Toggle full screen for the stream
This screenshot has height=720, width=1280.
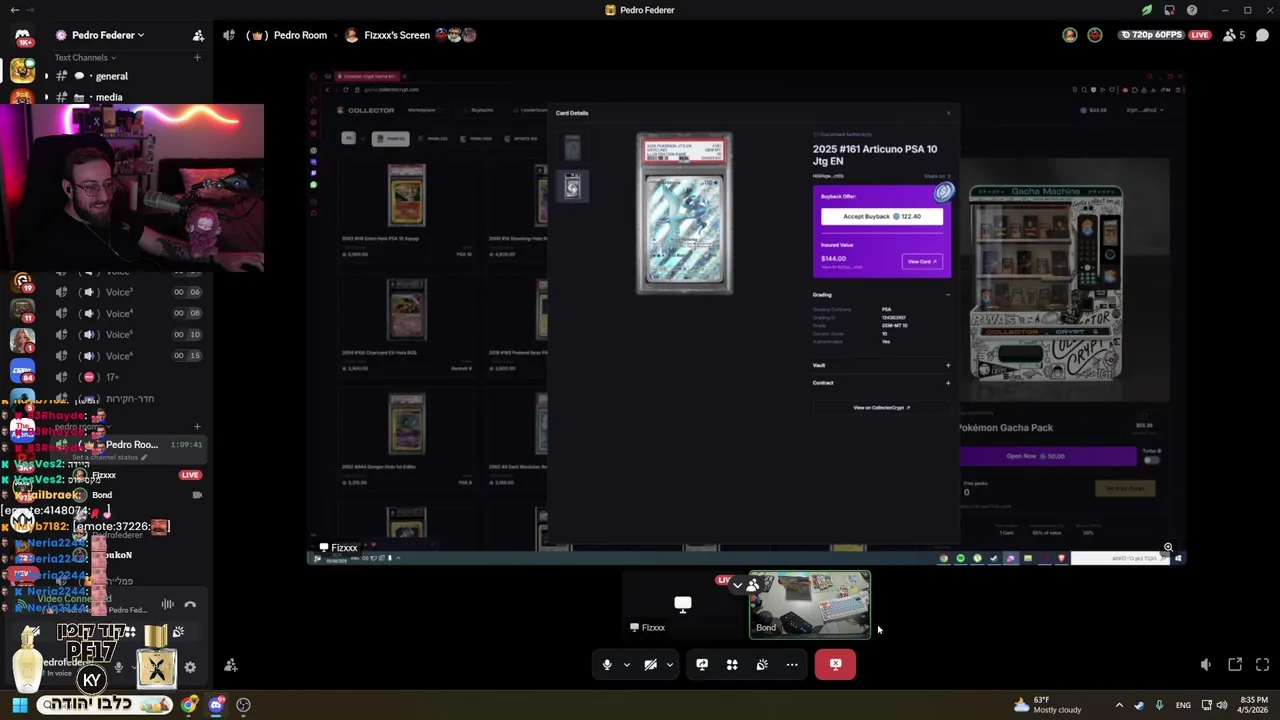pyautogui.click(x=1263, y=664)
